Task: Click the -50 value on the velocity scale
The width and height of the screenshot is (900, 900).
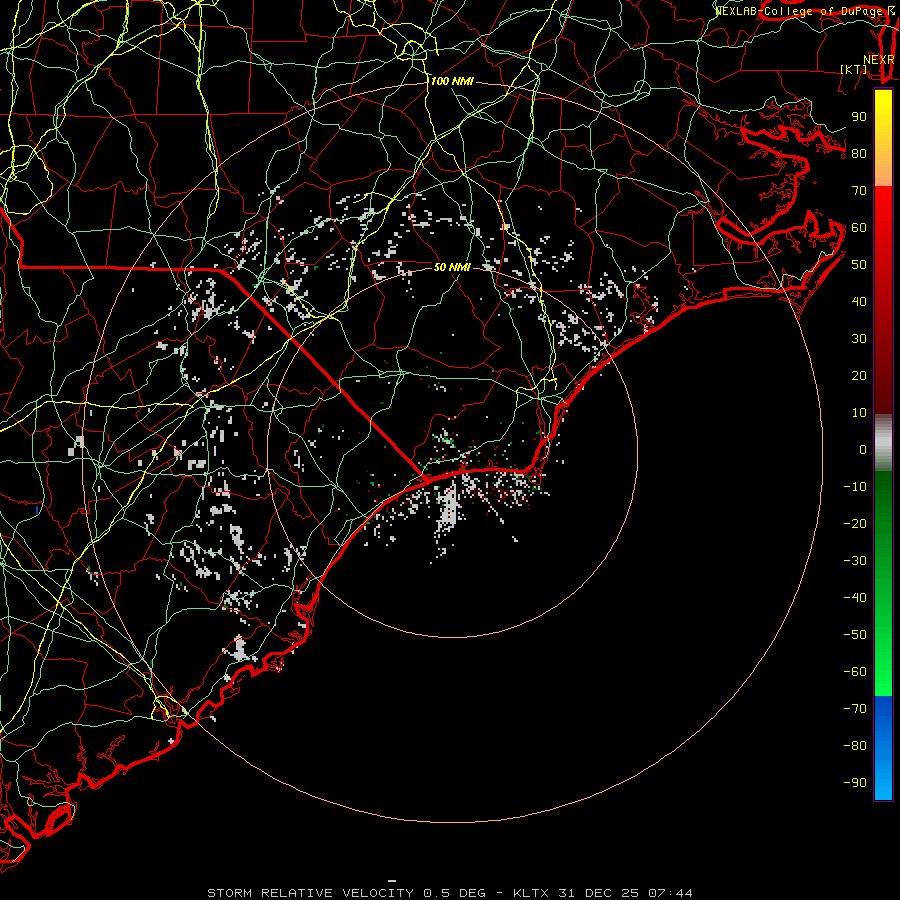Action: [855, 635]
